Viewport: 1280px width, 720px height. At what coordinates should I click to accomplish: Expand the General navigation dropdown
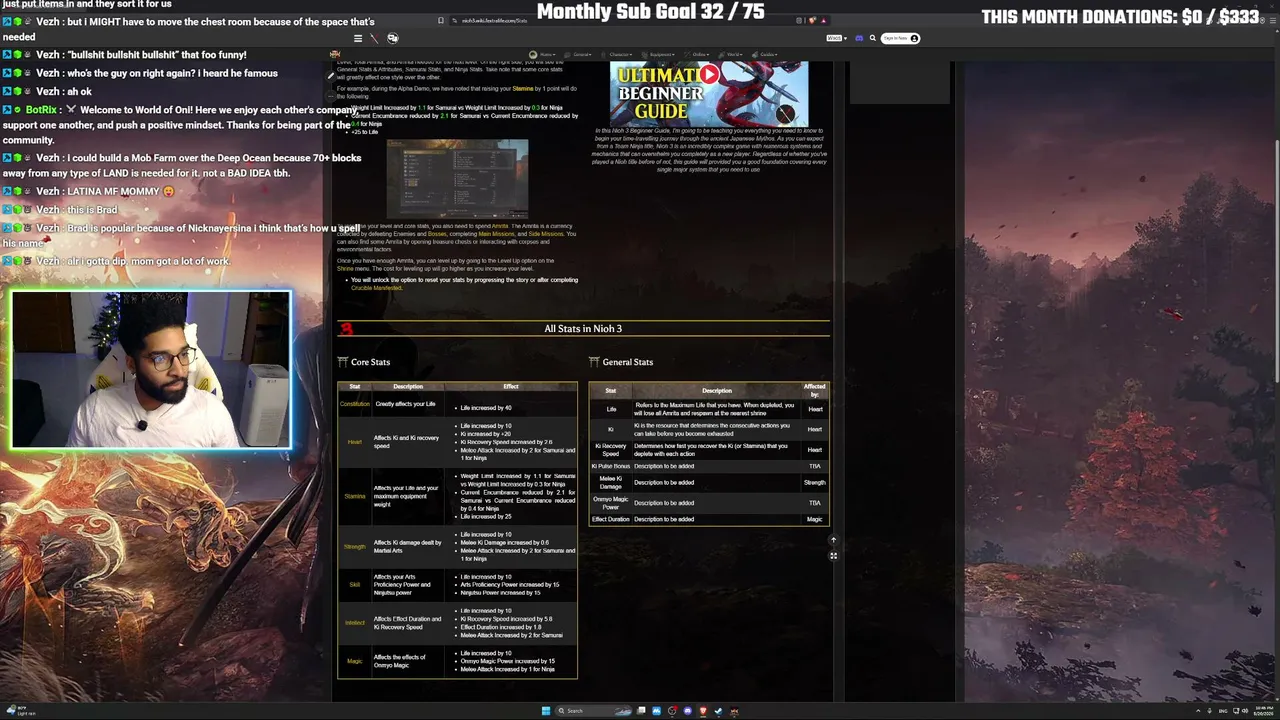coord(580,54)
